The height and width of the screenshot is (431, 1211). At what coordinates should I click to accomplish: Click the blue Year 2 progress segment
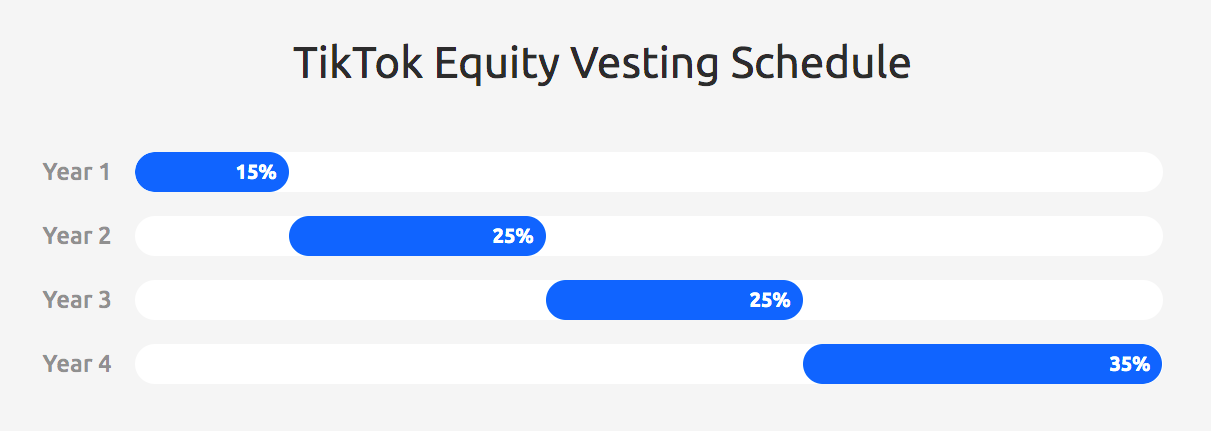point(417,236)
